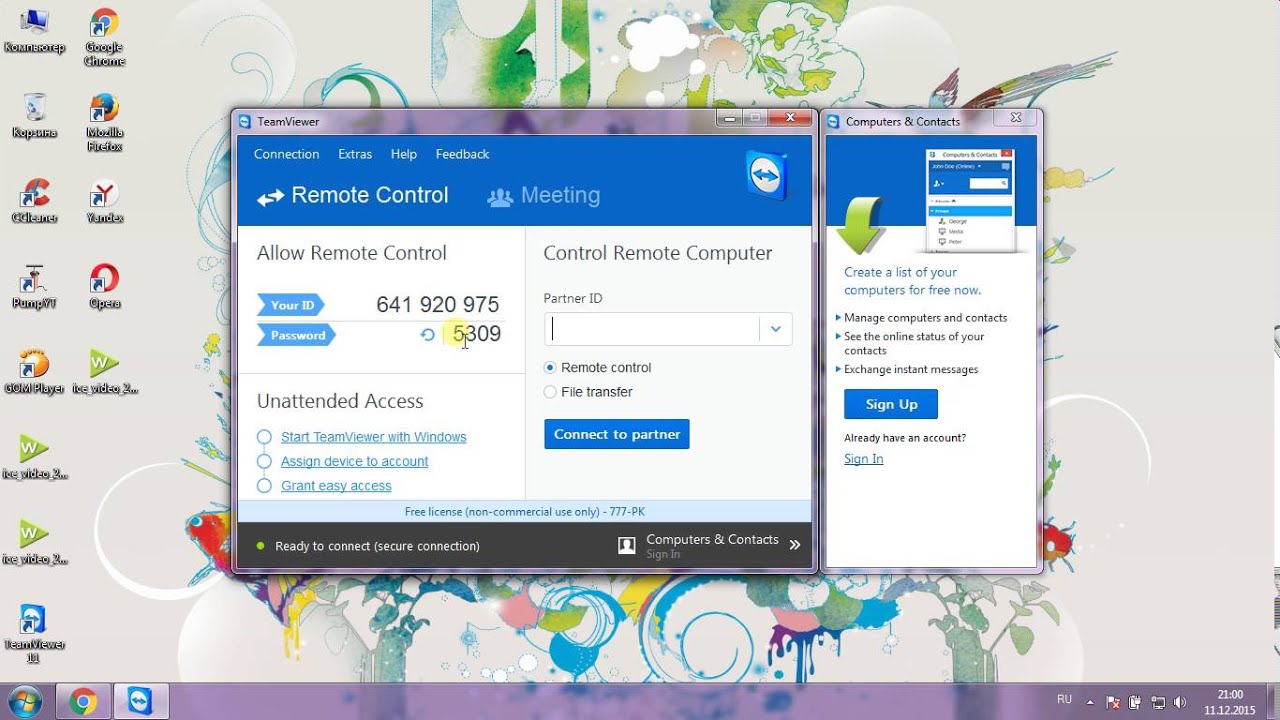Screen dimensions: 1280x720
Task: Open Computers & Contacts from the footer label
Action: [x=712, y=540]
